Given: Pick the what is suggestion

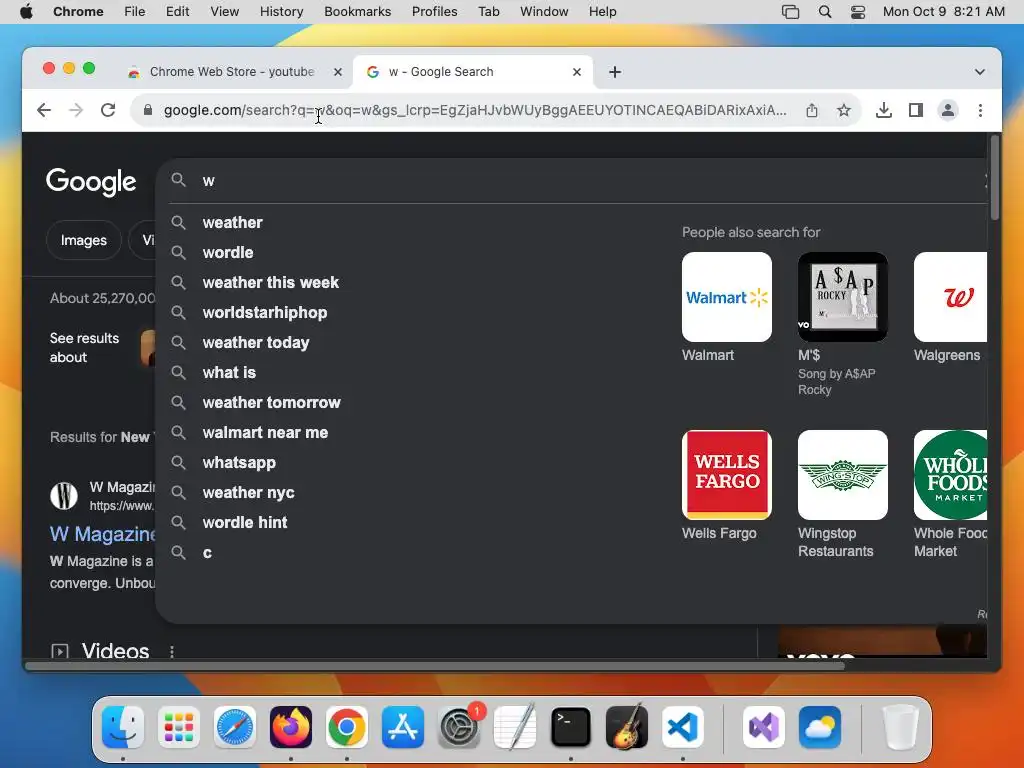Looking at the screenshot, I should click(229, 373).
